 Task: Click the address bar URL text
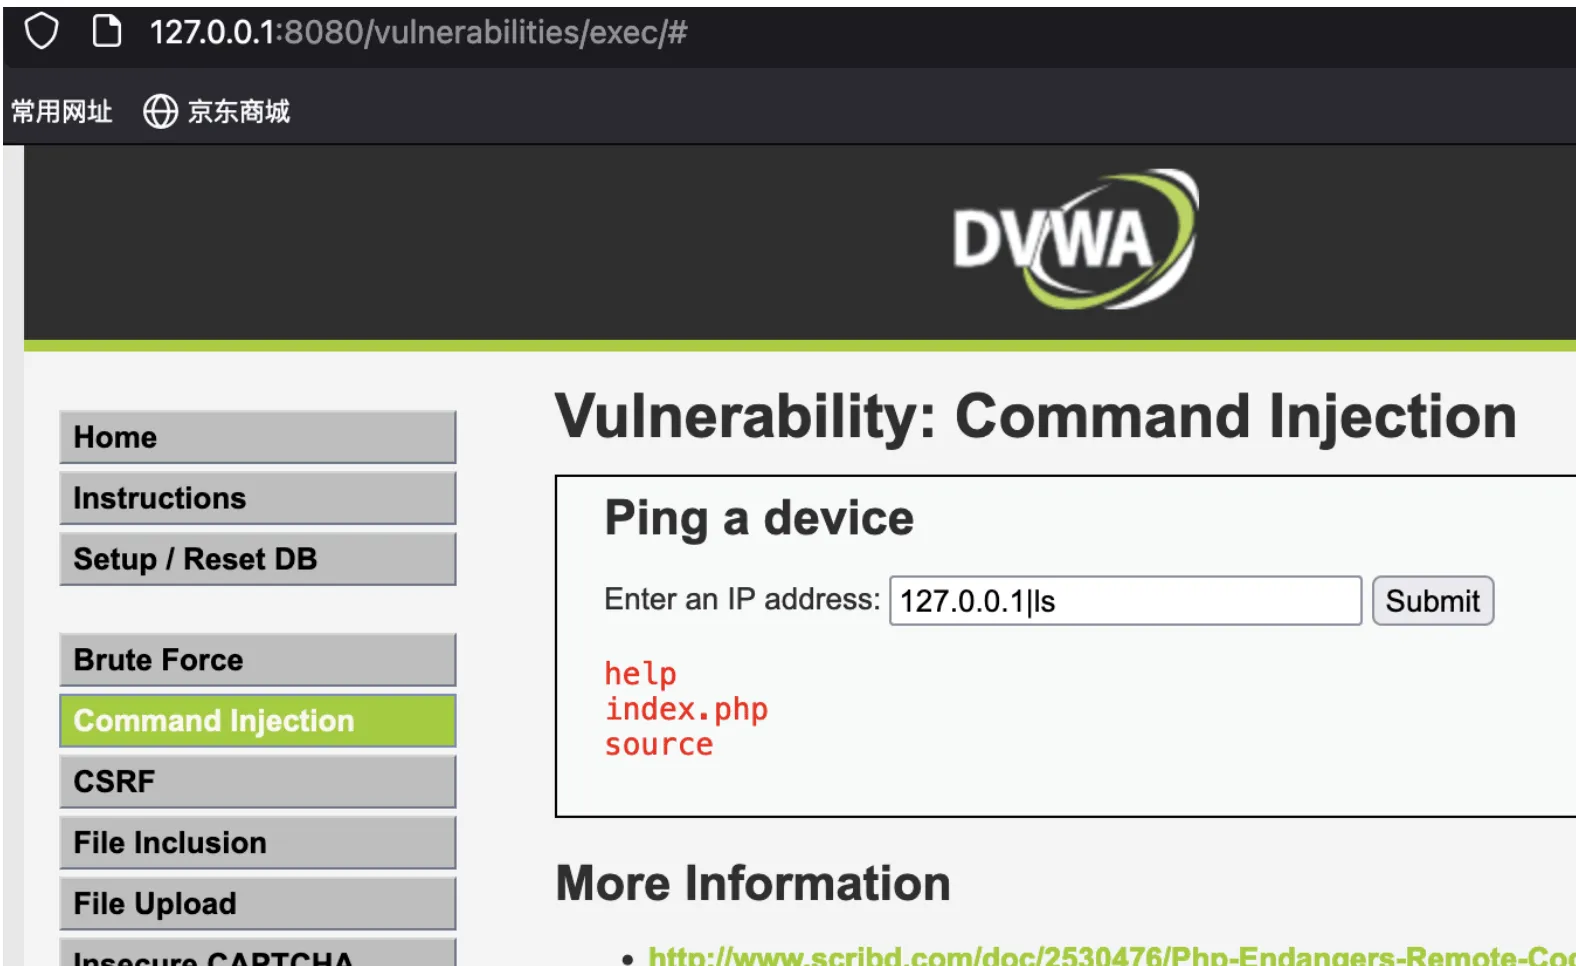click(418, 32)
